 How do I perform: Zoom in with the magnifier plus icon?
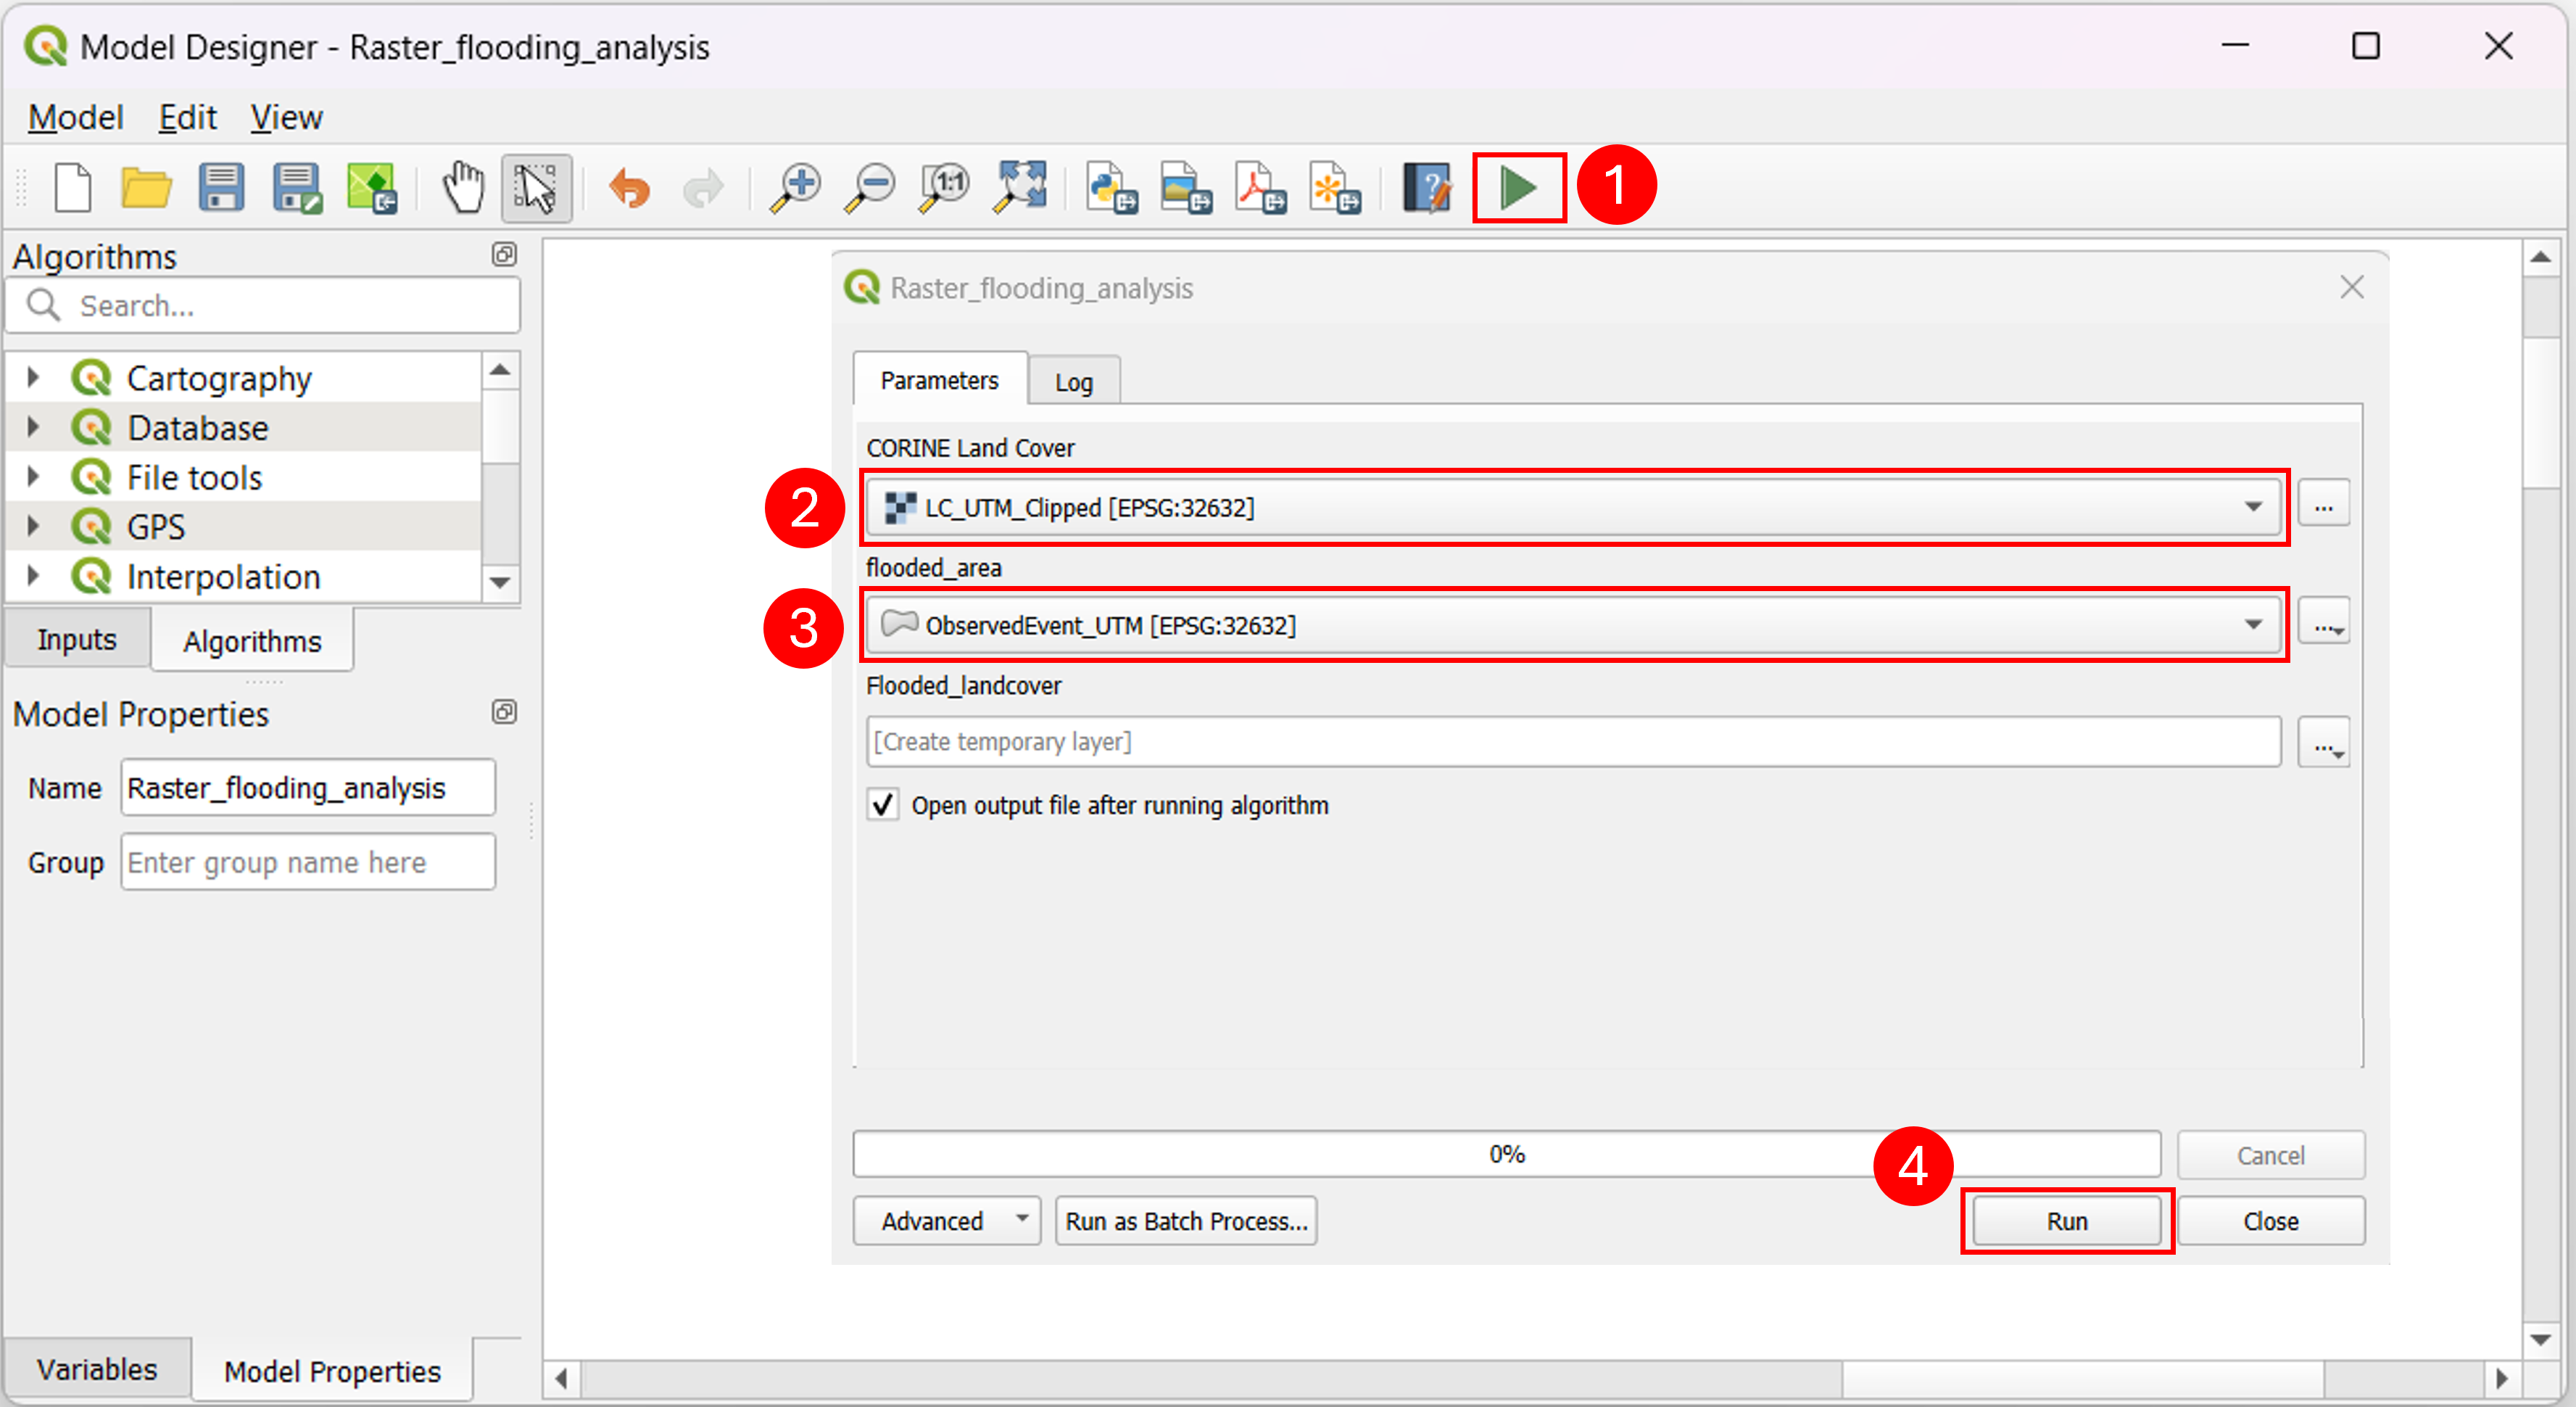pyautogui.click(x=795, y=187)
